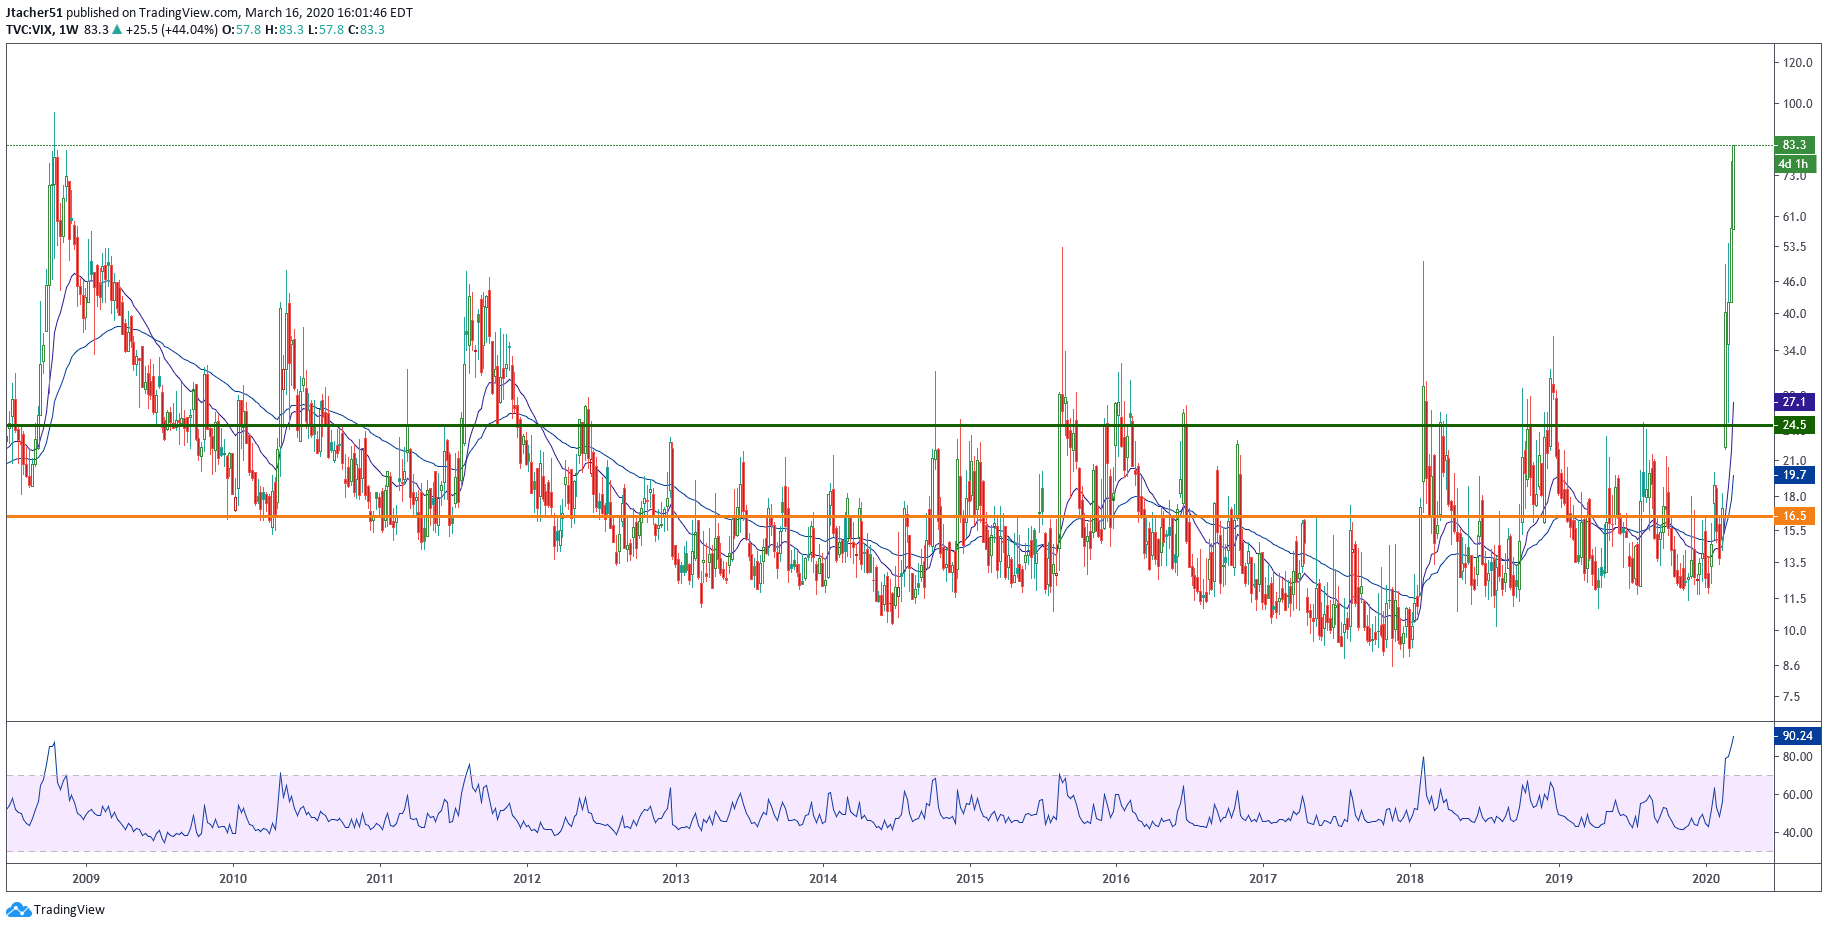Click the 11.5 price axis label
Viewport: 1828px width, 928px height.
pyautogui.click(x=1795, y=599)
